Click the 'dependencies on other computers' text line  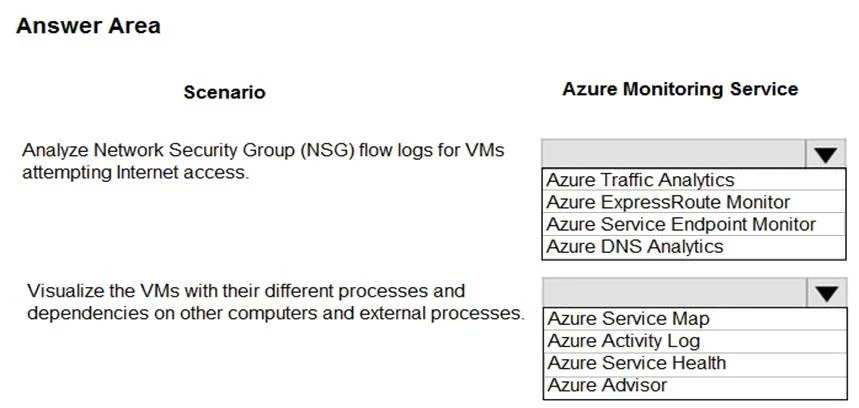click(x=276, y=313)
